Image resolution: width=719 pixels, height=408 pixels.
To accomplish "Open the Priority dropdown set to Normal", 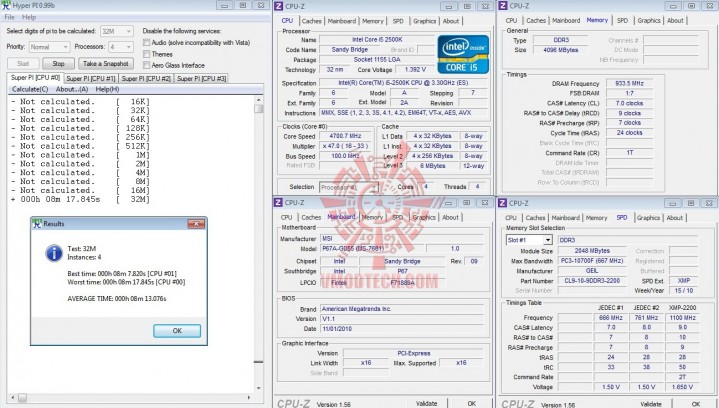I will tap(49, 47).
